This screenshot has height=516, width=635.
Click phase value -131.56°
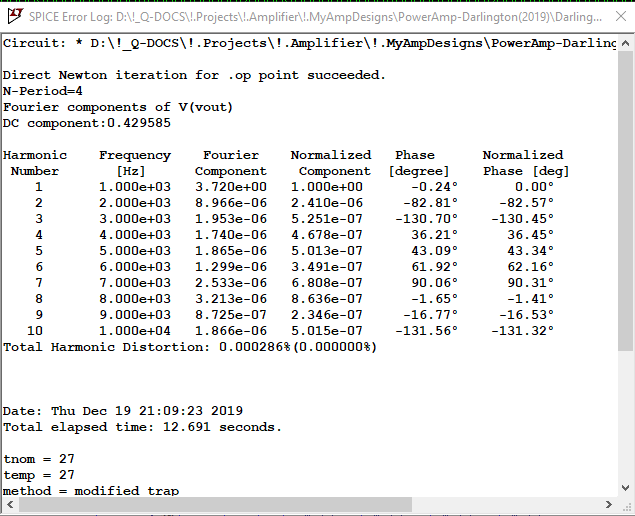(x=426, y=331)
